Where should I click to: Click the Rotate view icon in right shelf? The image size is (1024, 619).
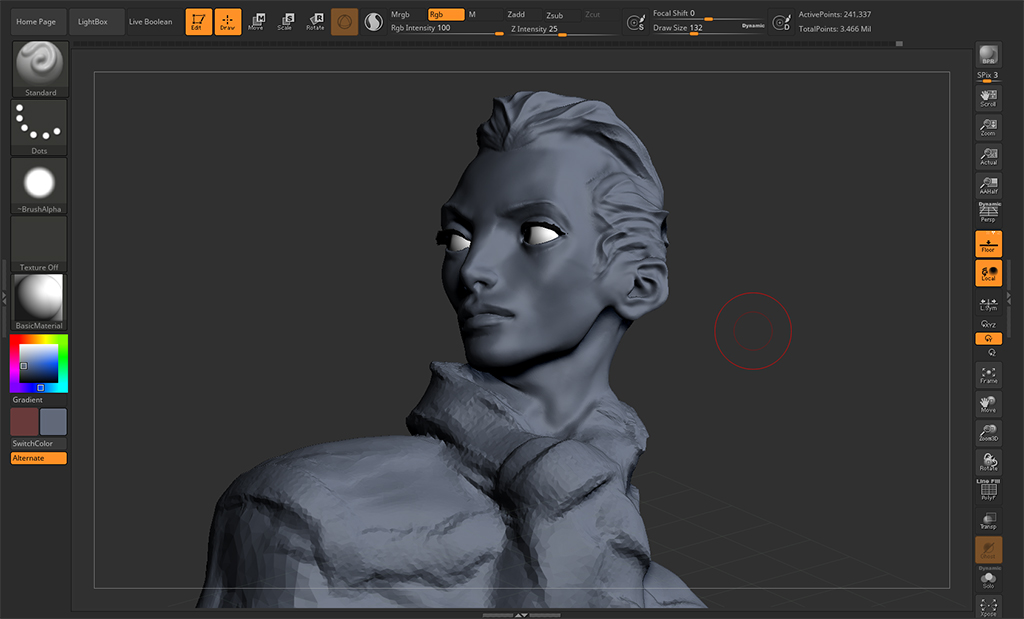point(988,462)
